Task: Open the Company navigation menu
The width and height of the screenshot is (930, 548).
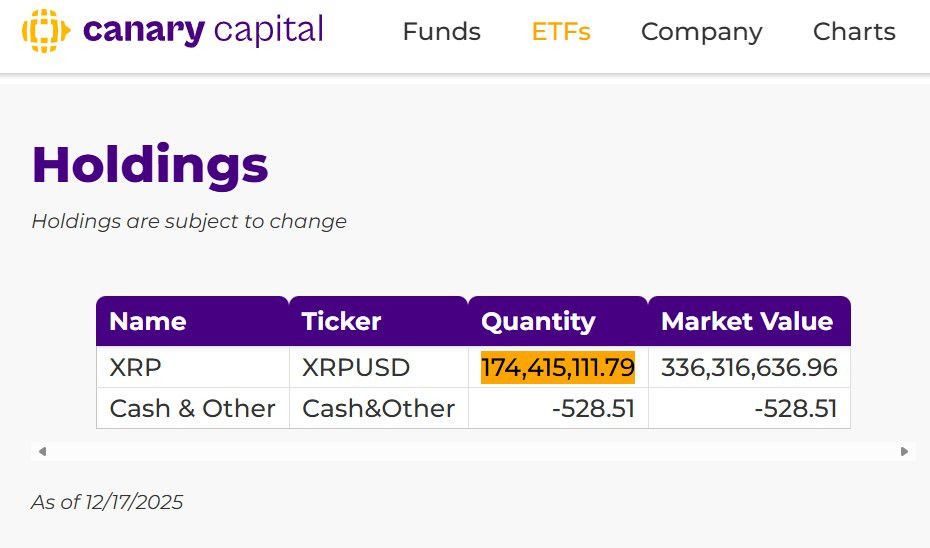Action: pyautogui.click(x=701, y=32)
